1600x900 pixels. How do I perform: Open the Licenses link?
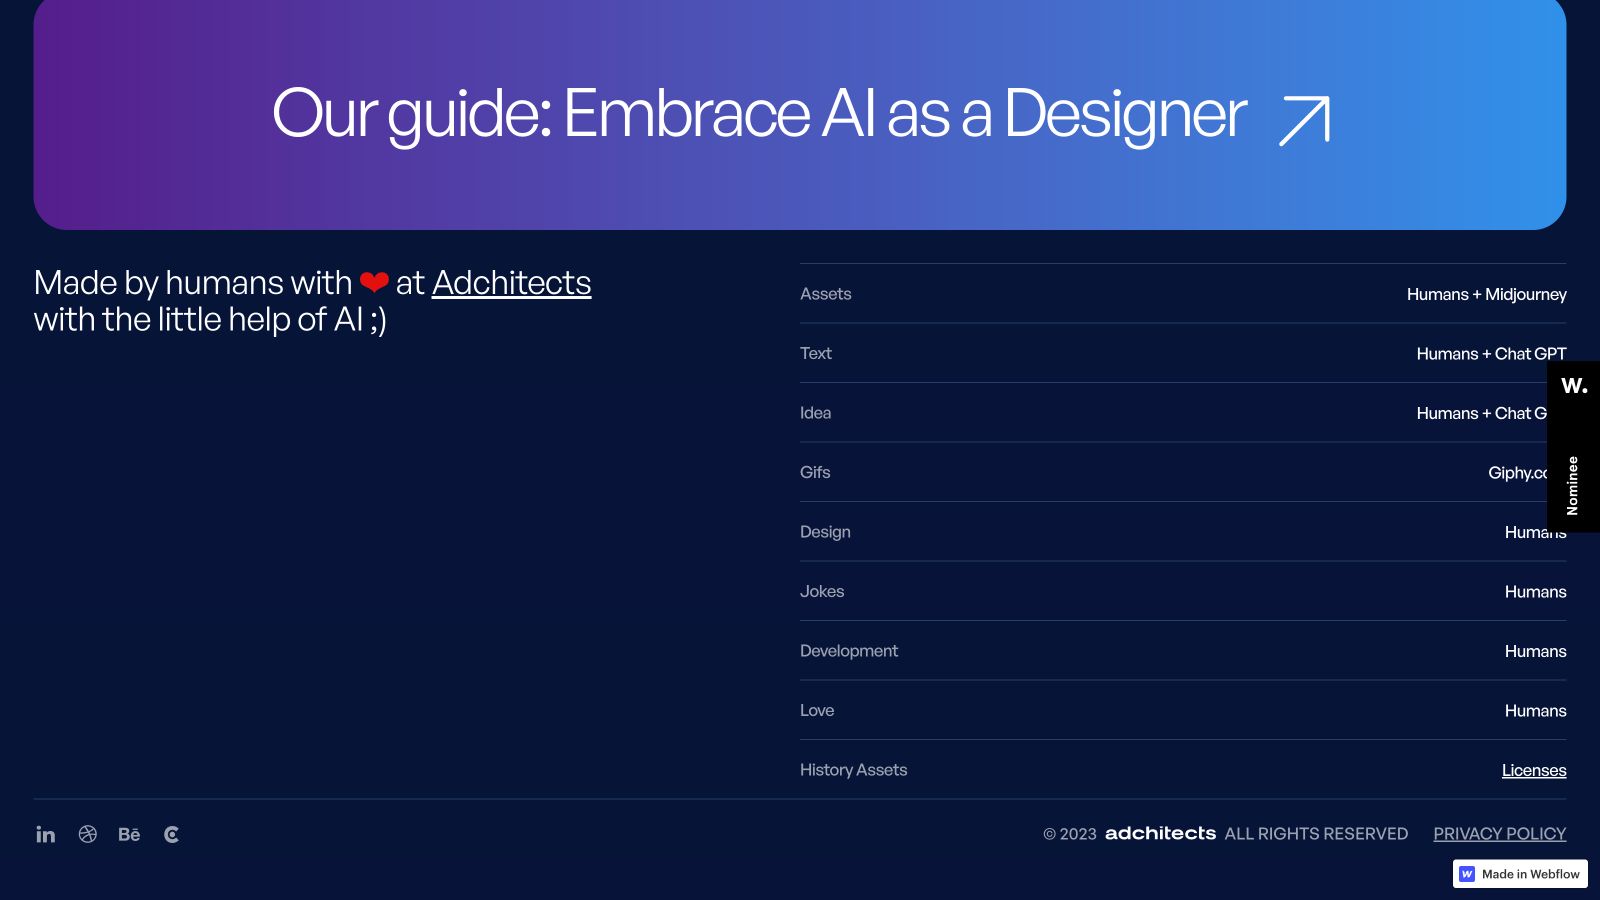coord(1534,770)
